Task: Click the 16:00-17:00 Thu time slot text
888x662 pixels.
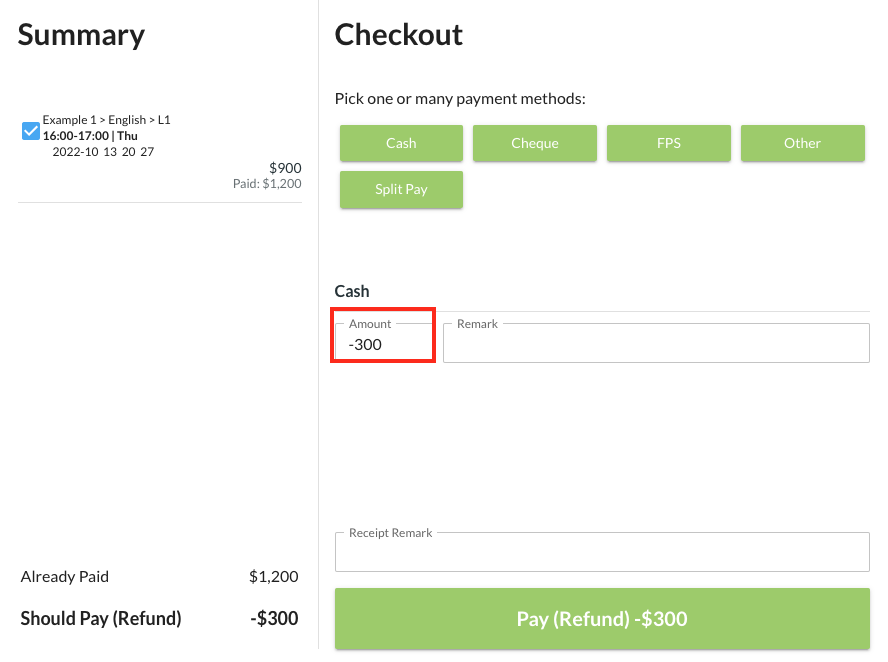Action: [x=90, y=136]
